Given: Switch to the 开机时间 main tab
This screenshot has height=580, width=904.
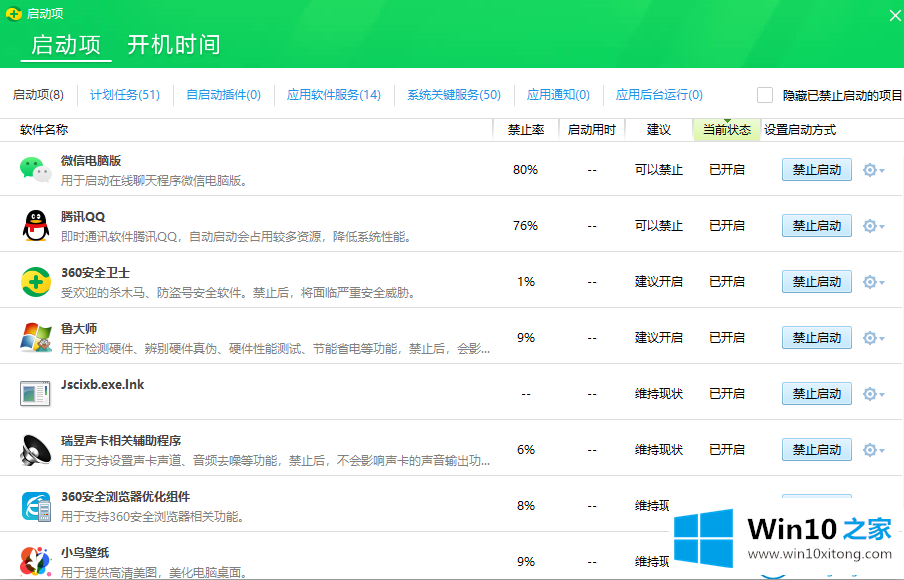Looking at the screenshot, I should pyautogui.click(x=174, y=45).
